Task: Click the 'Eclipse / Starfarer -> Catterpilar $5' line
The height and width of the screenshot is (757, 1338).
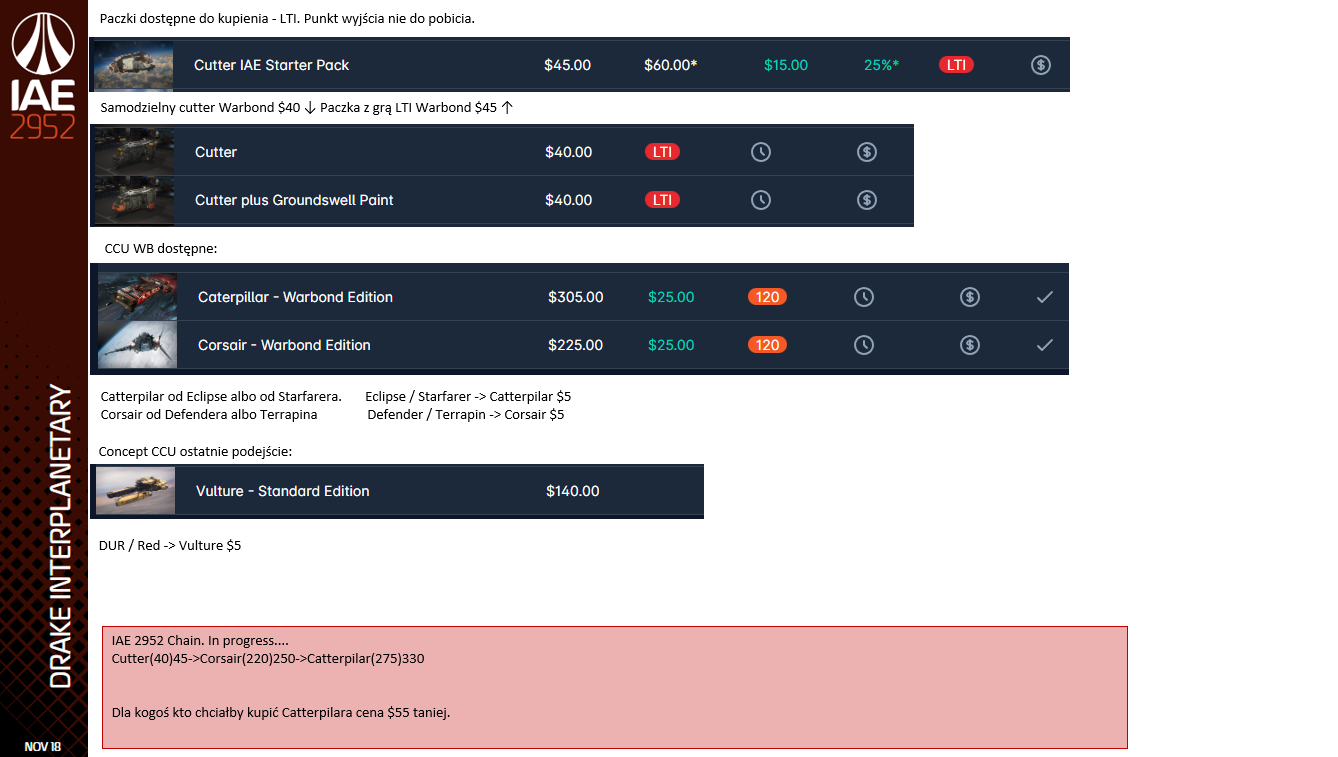Action: (468, 397)
